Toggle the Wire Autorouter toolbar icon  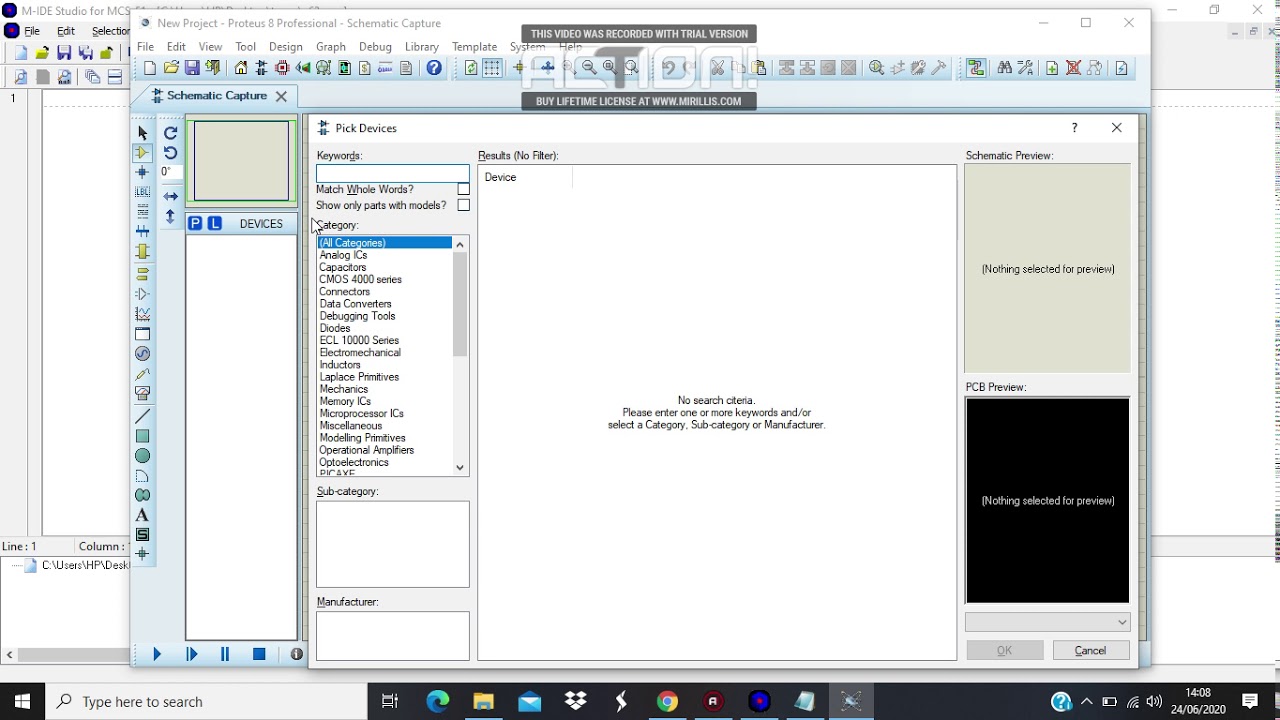pyautogui.click(x=976, y=68)
